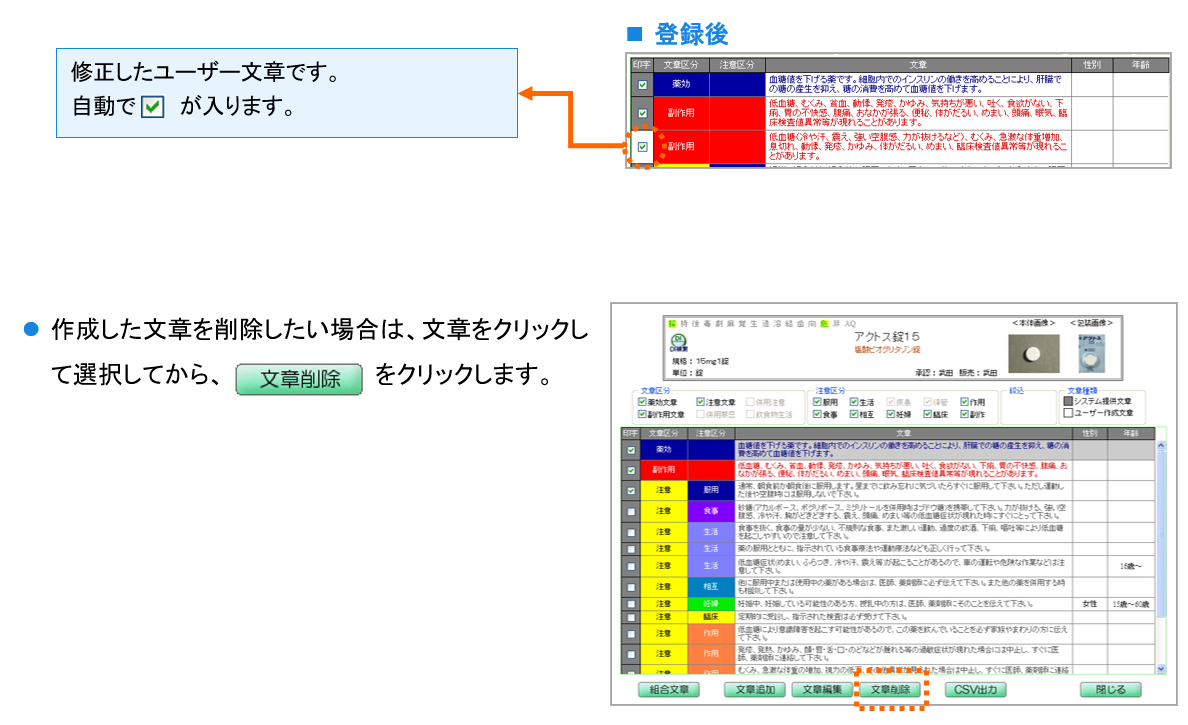Click the green 文章削除 button icon in instructions
Image resolution: width=1188 pixels, height=725 pixels.
pos(301,378)
